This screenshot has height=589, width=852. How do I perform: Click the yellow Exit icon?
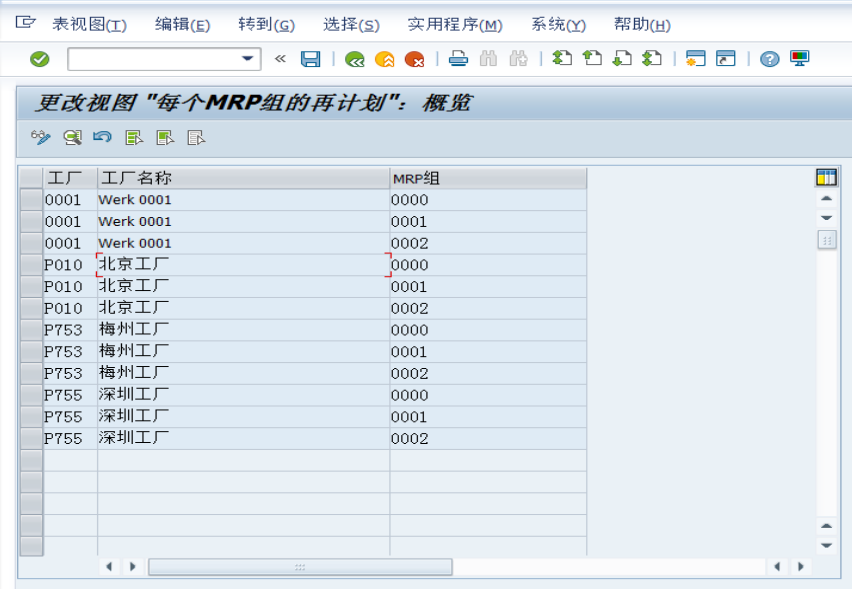click(385, 59)
